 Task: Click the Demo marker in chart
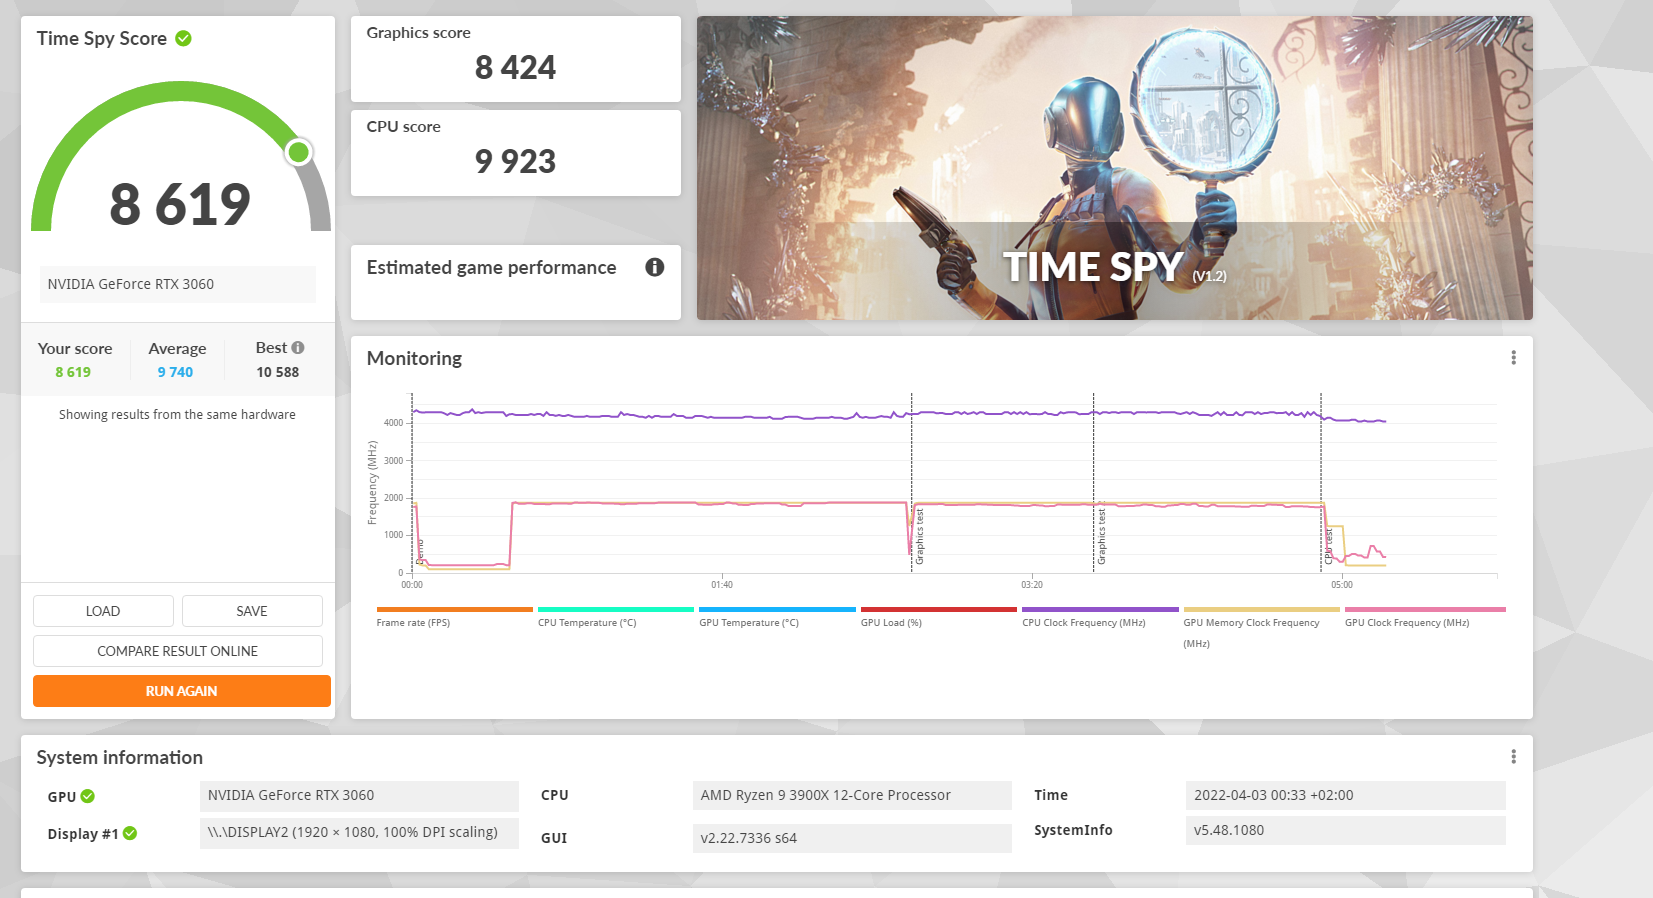(413, 484)
